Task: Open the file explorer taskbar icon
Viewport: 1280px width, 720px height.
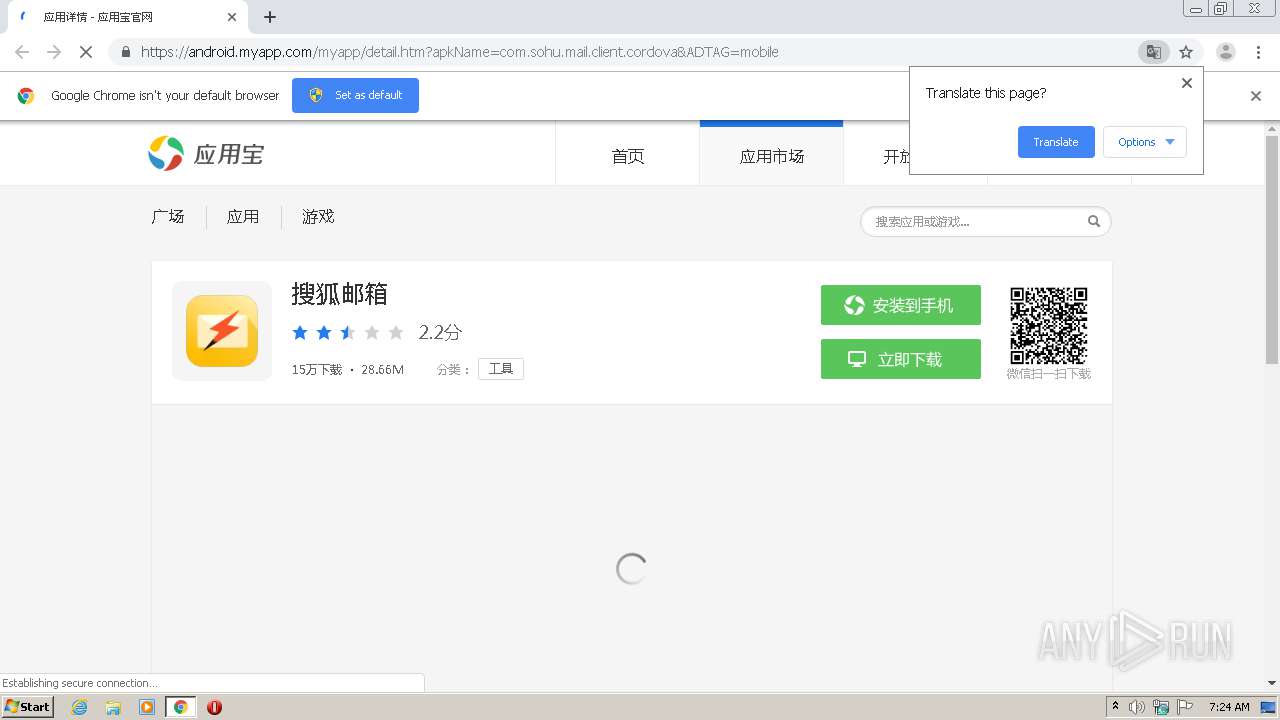Action: tap(113, 707)
